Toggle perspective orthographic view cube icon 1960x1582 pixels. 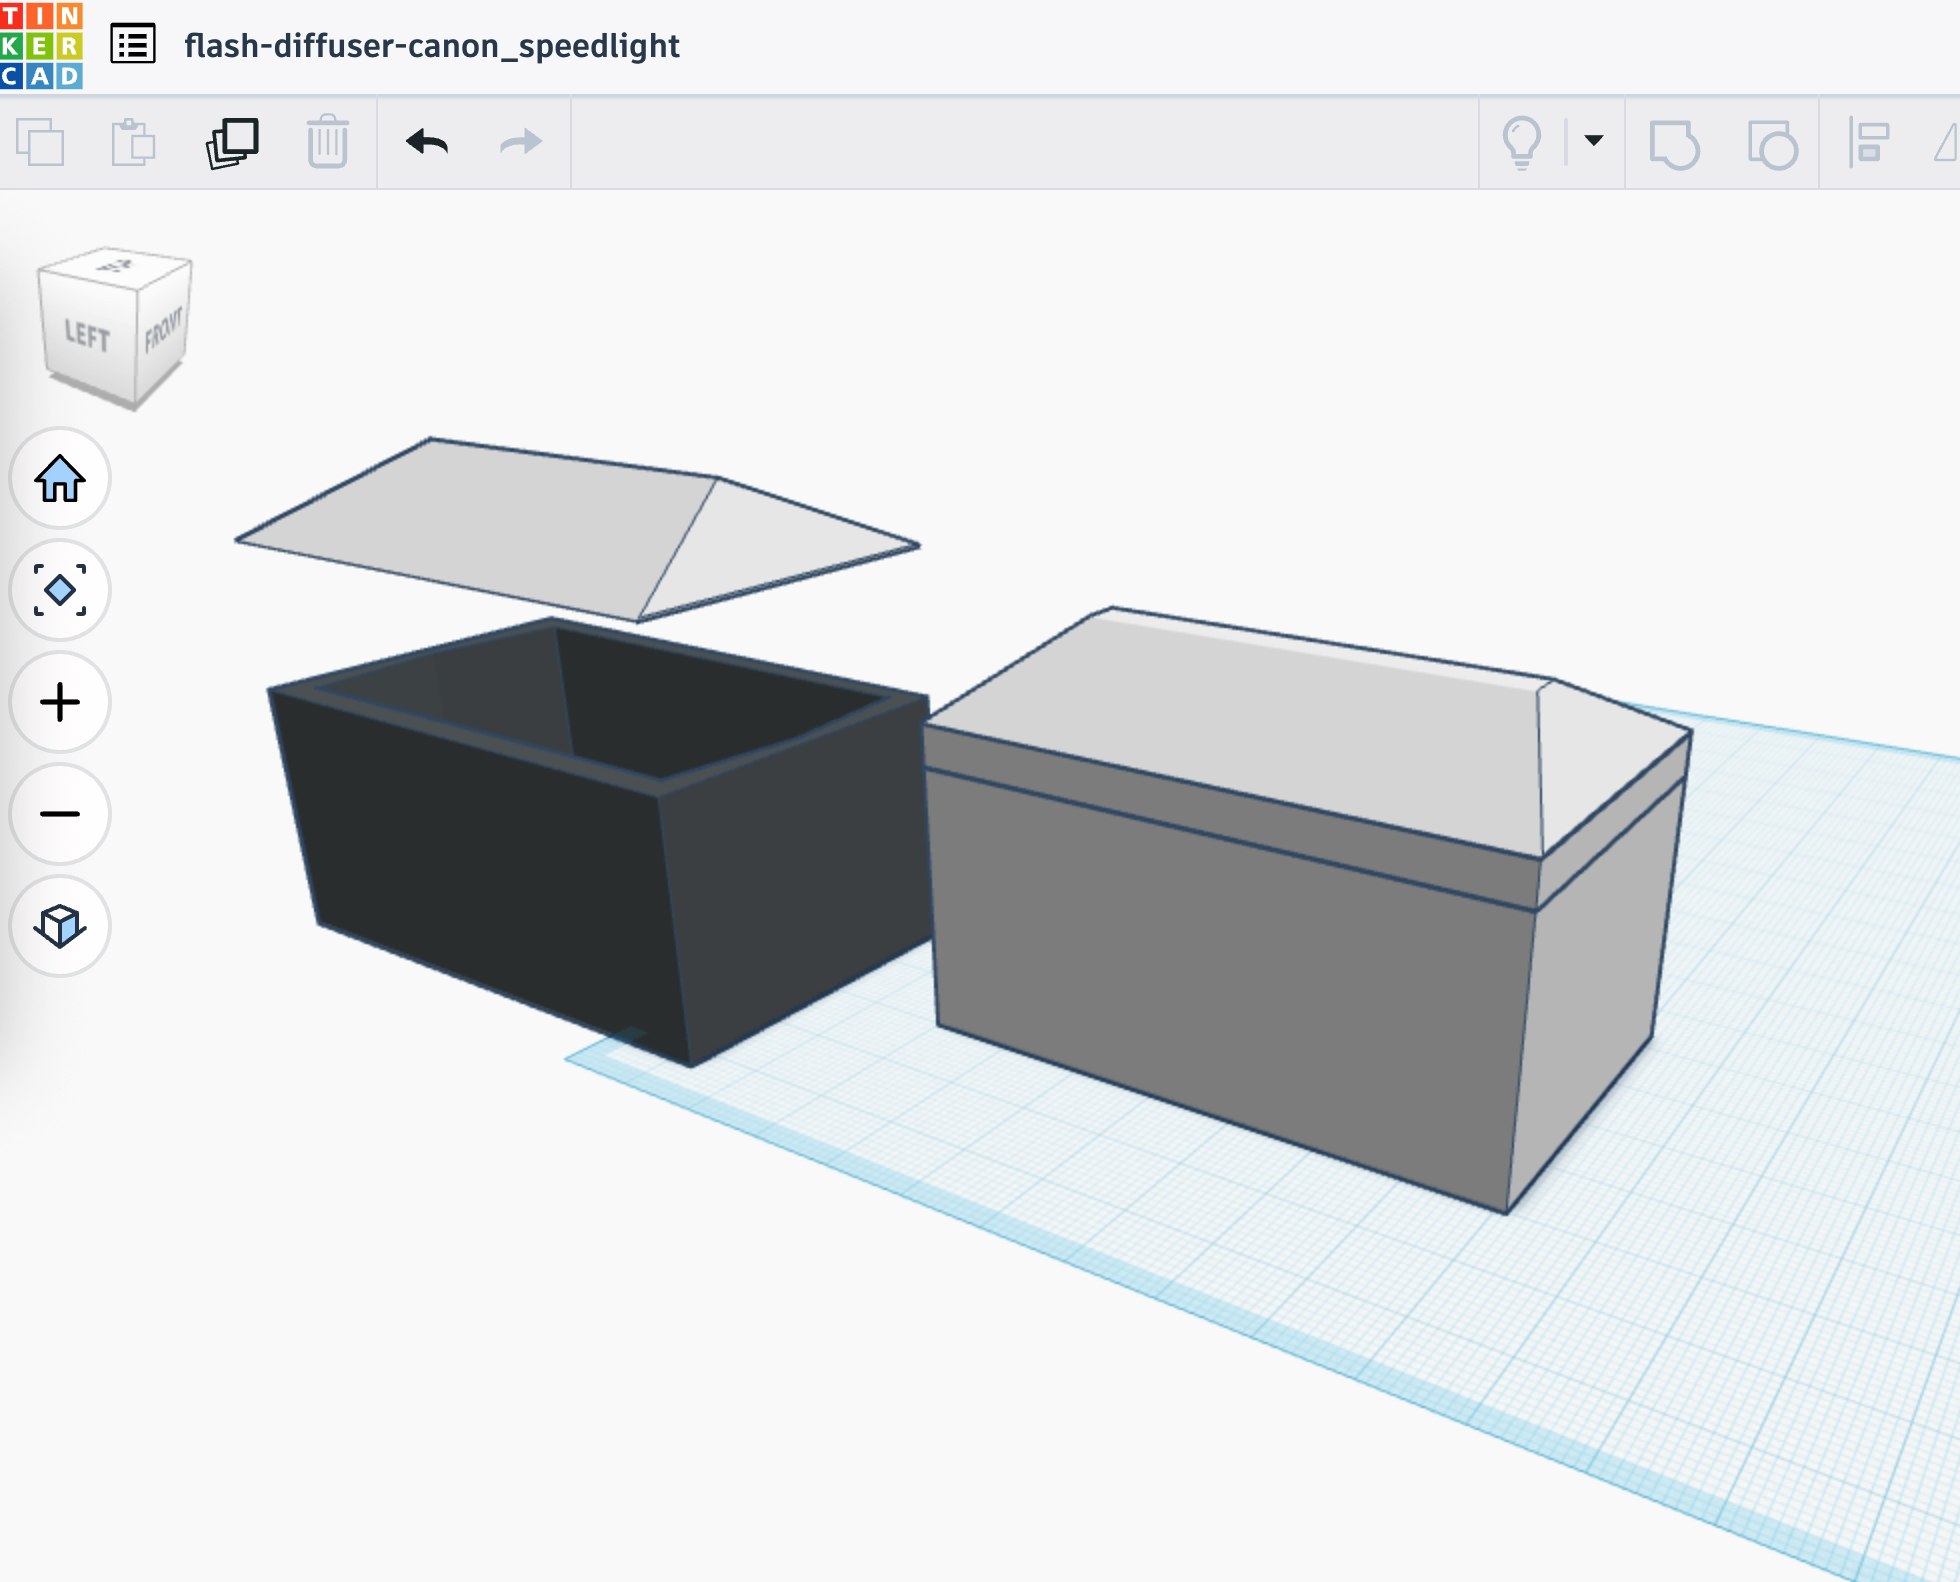[x=60, y=926]
